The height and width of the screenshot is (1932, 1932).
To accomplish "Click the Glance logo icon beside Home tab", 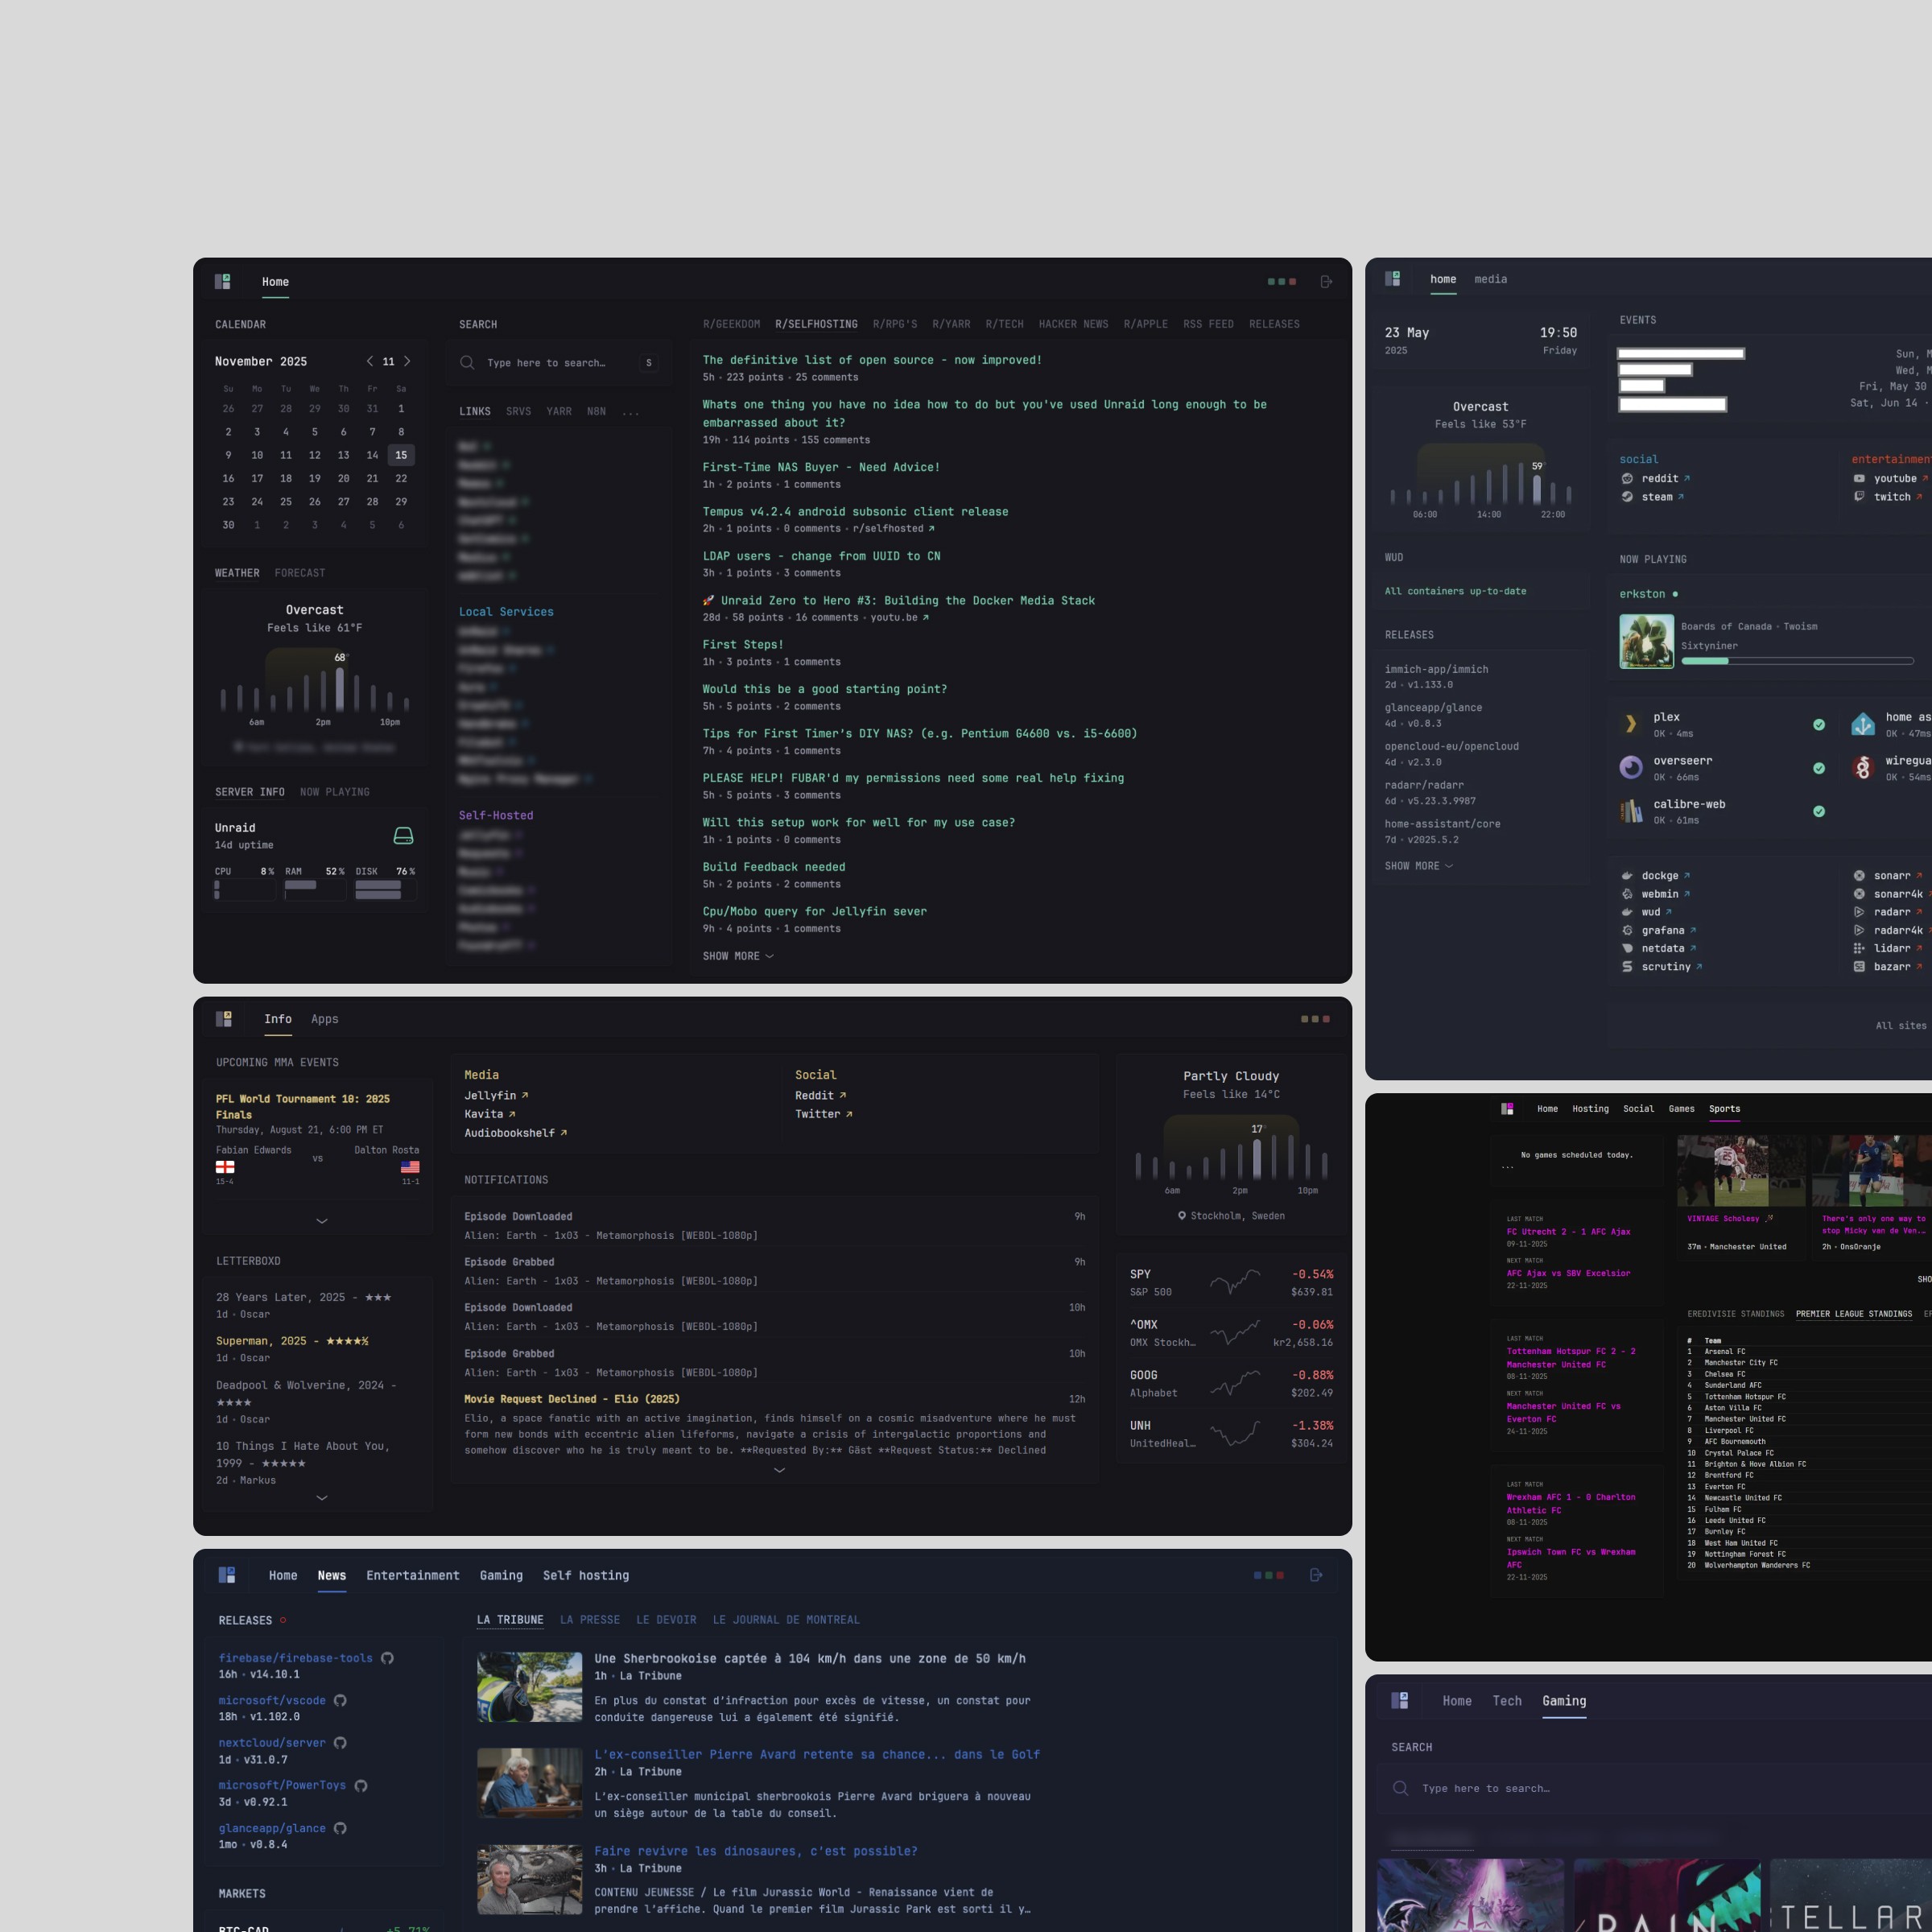I will [223, 282].
